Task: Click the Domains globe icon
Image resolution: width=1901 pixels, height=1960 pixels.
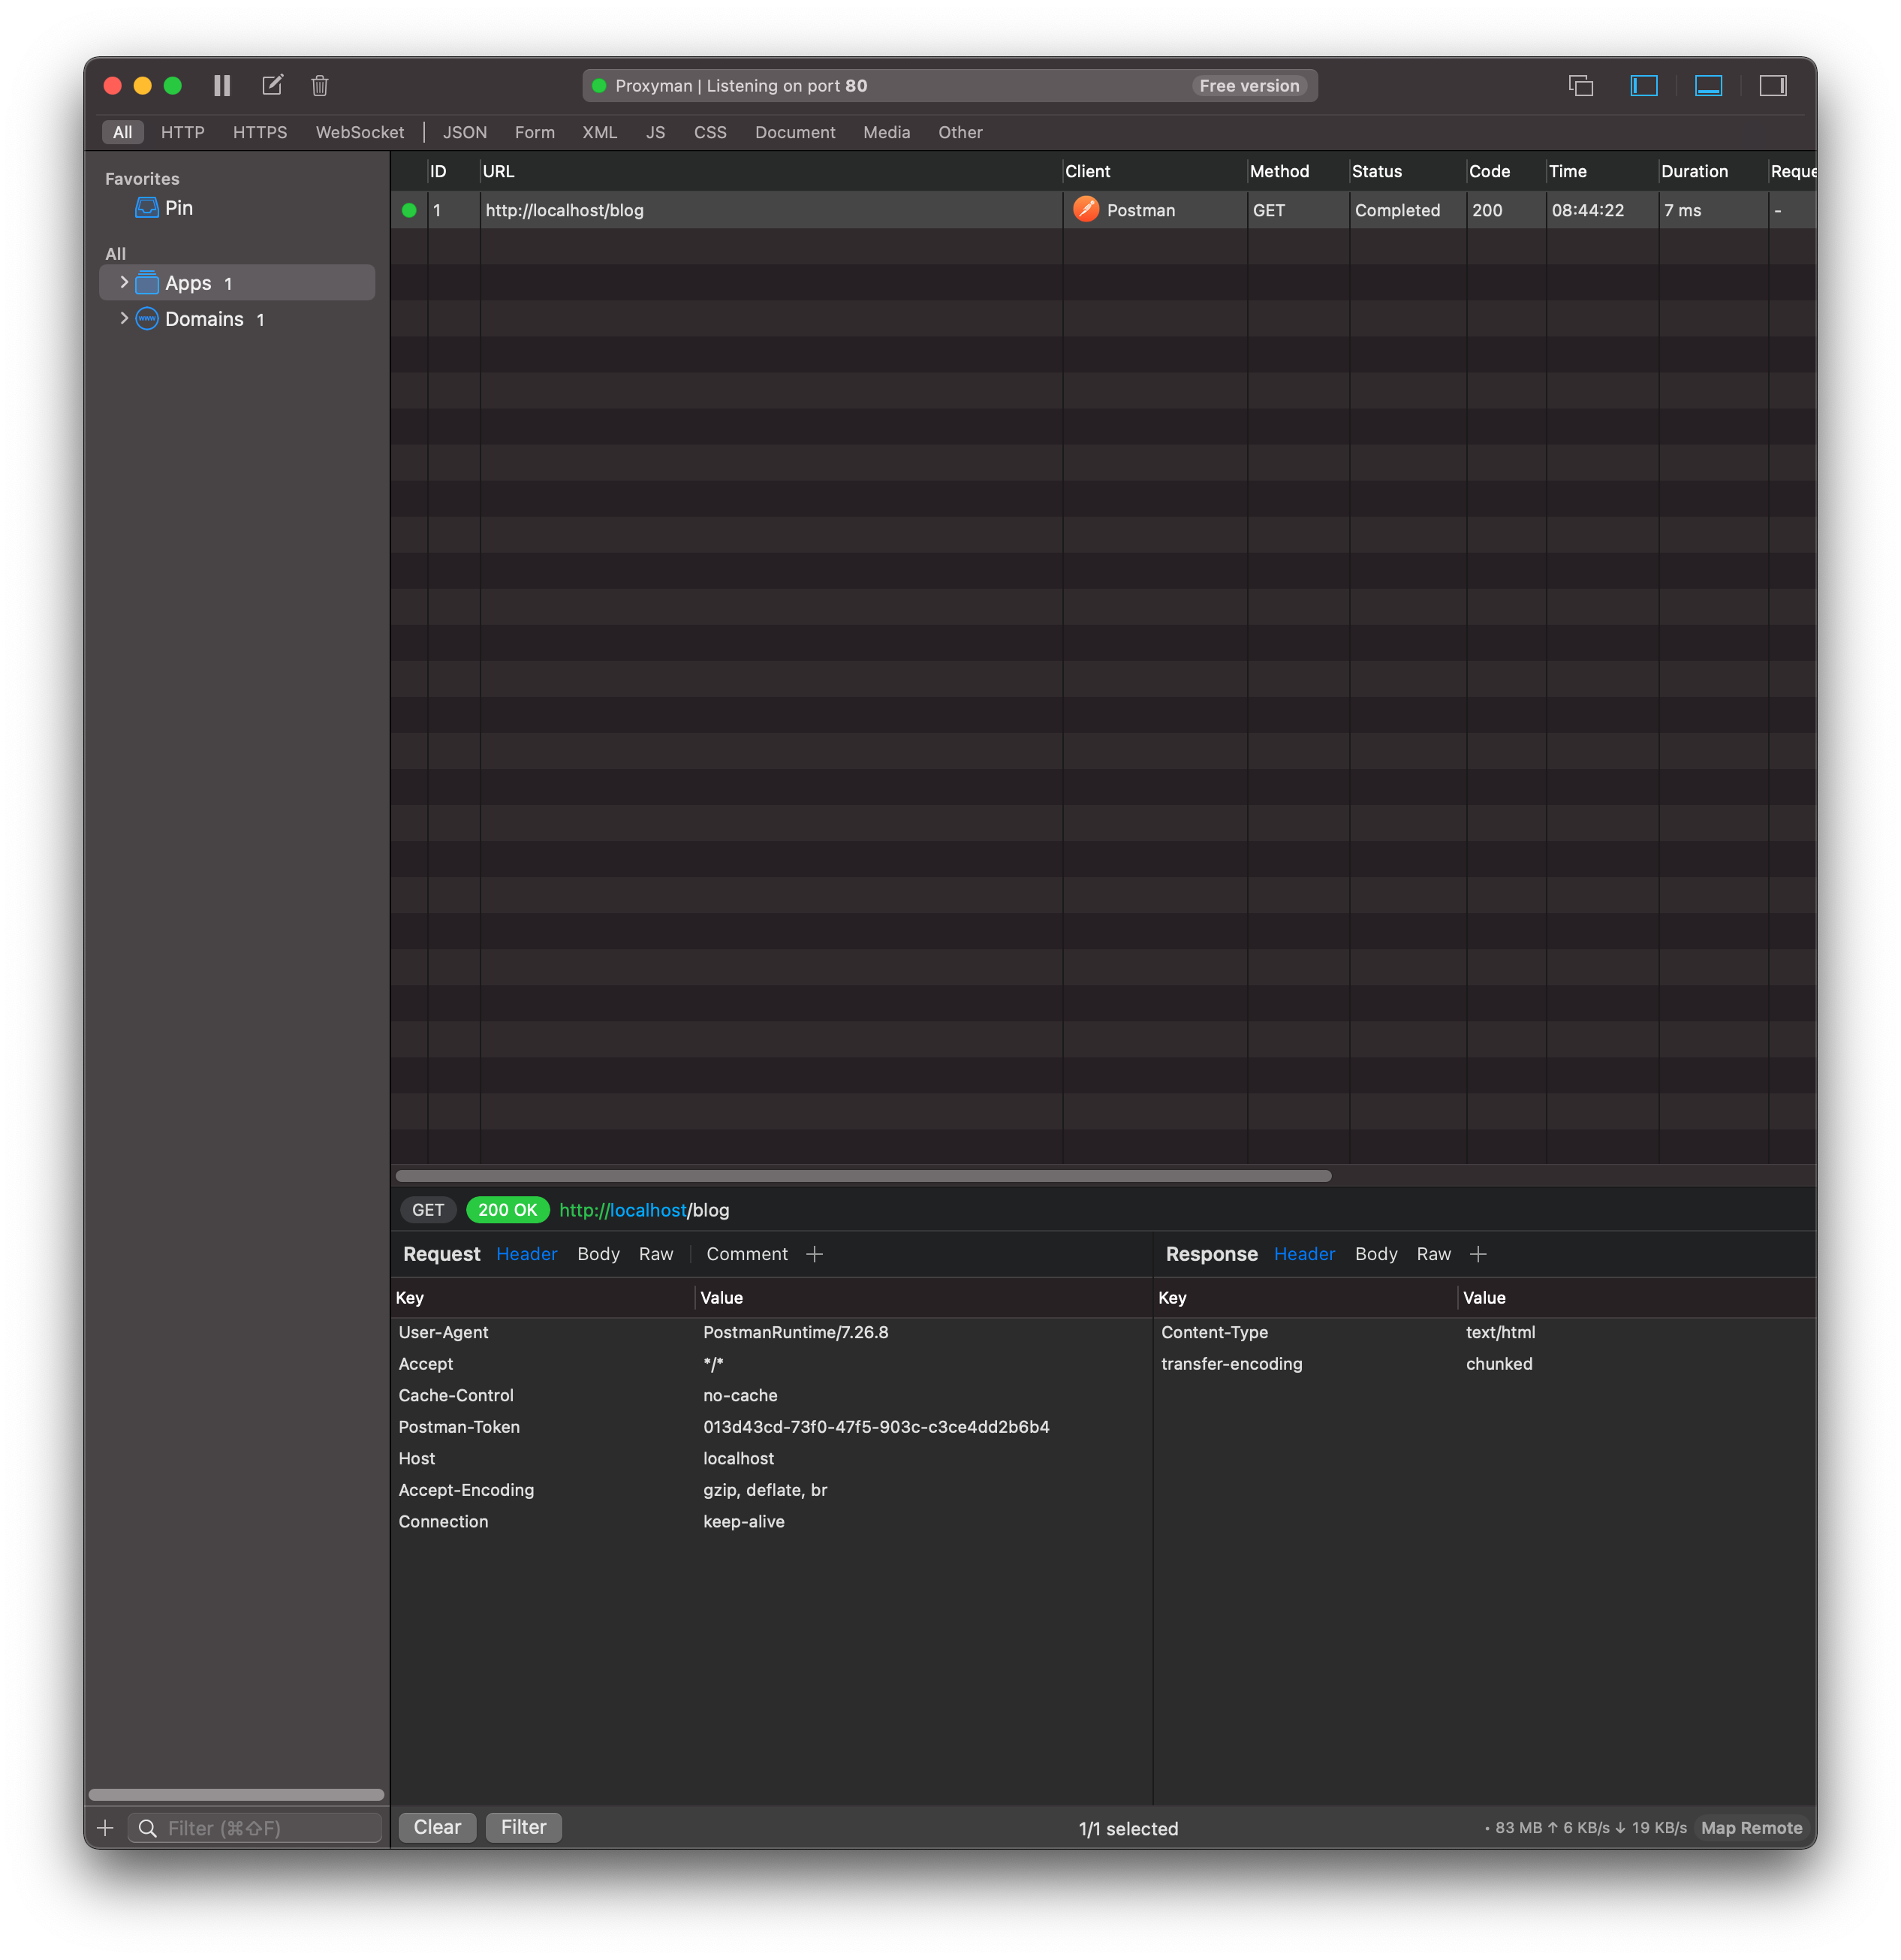Action: point(147,318)
